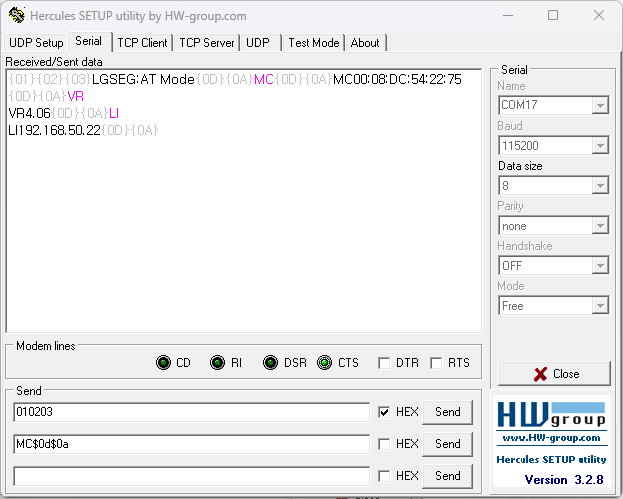
Task: Open the Handshake dropdown showing OFF
Action: click(x=600, y=265)
